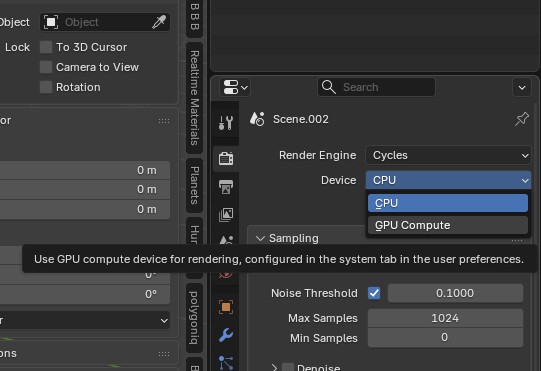Select GPU Compute in Device dropdown

click(447, 225)
